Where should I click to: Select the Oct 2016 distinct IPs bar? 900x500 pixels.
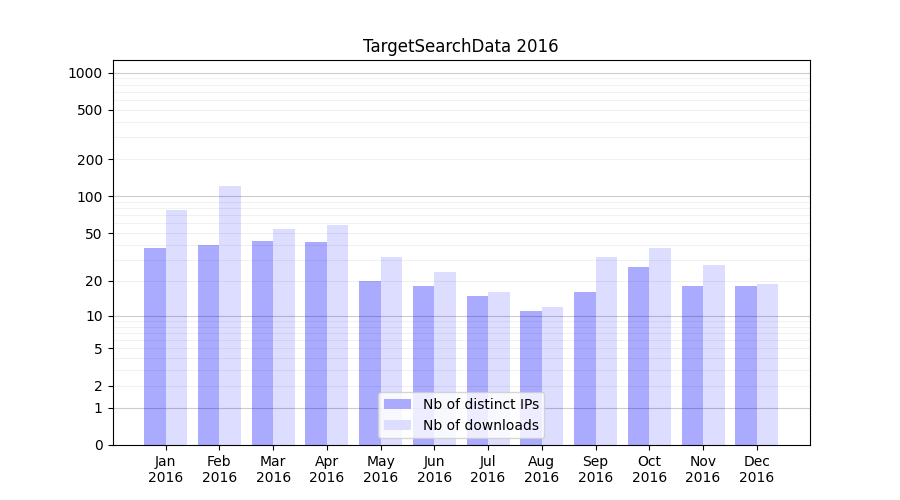coord(638,356)
